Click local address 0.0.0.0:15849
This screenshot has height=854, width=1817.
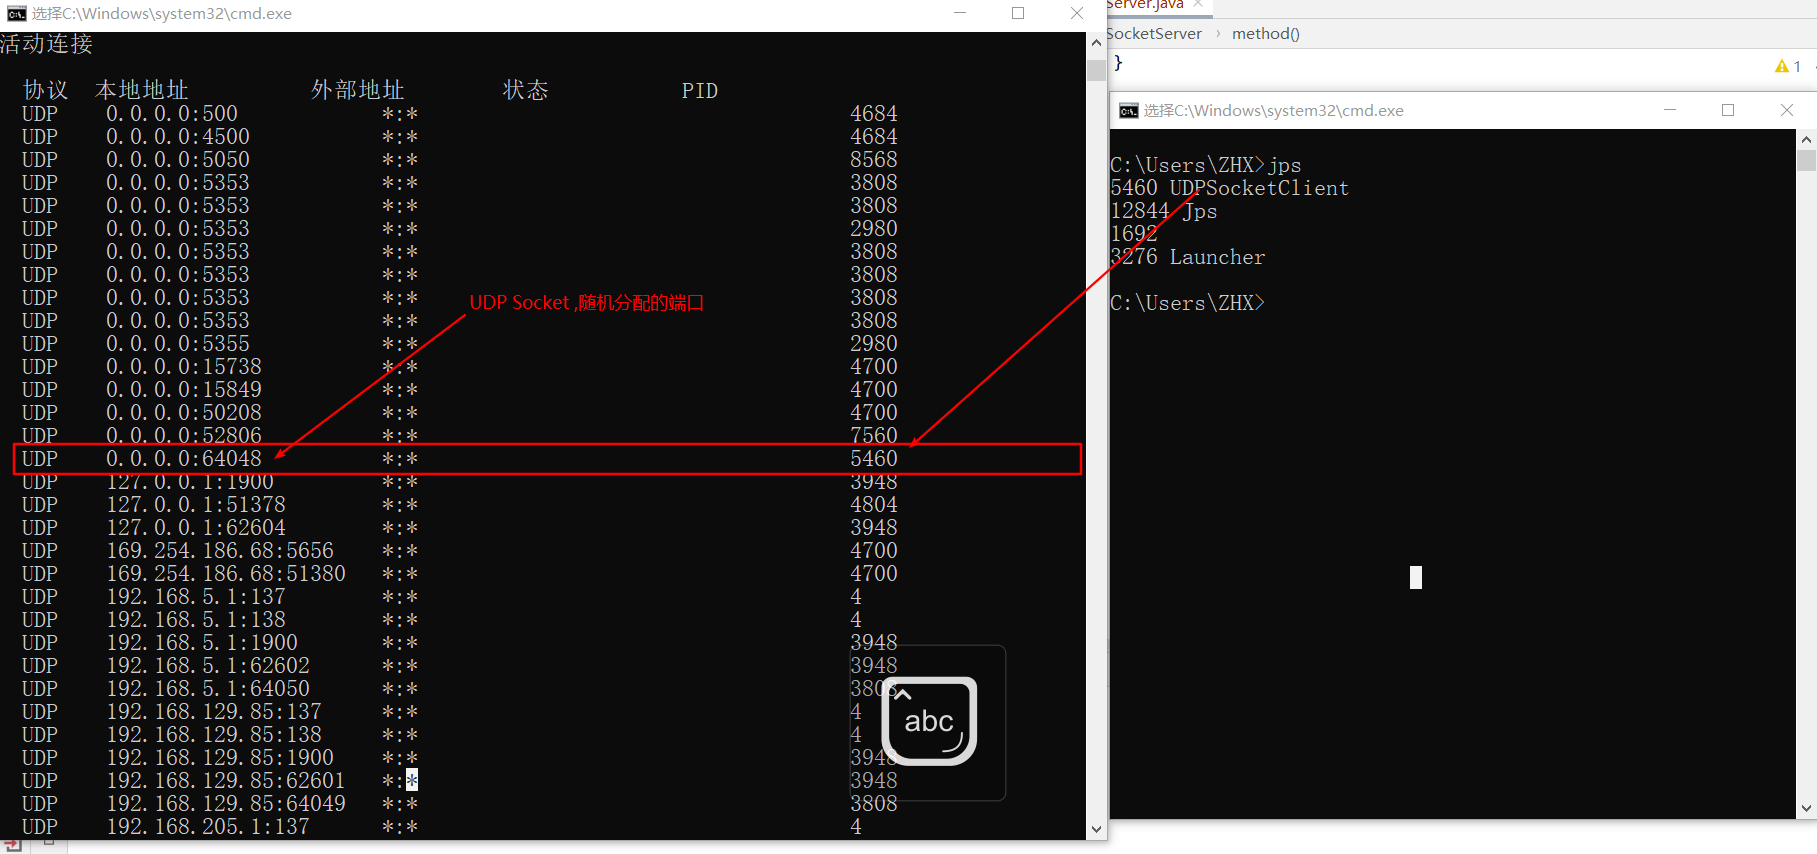pyautogui.click(x=184, y=390)
